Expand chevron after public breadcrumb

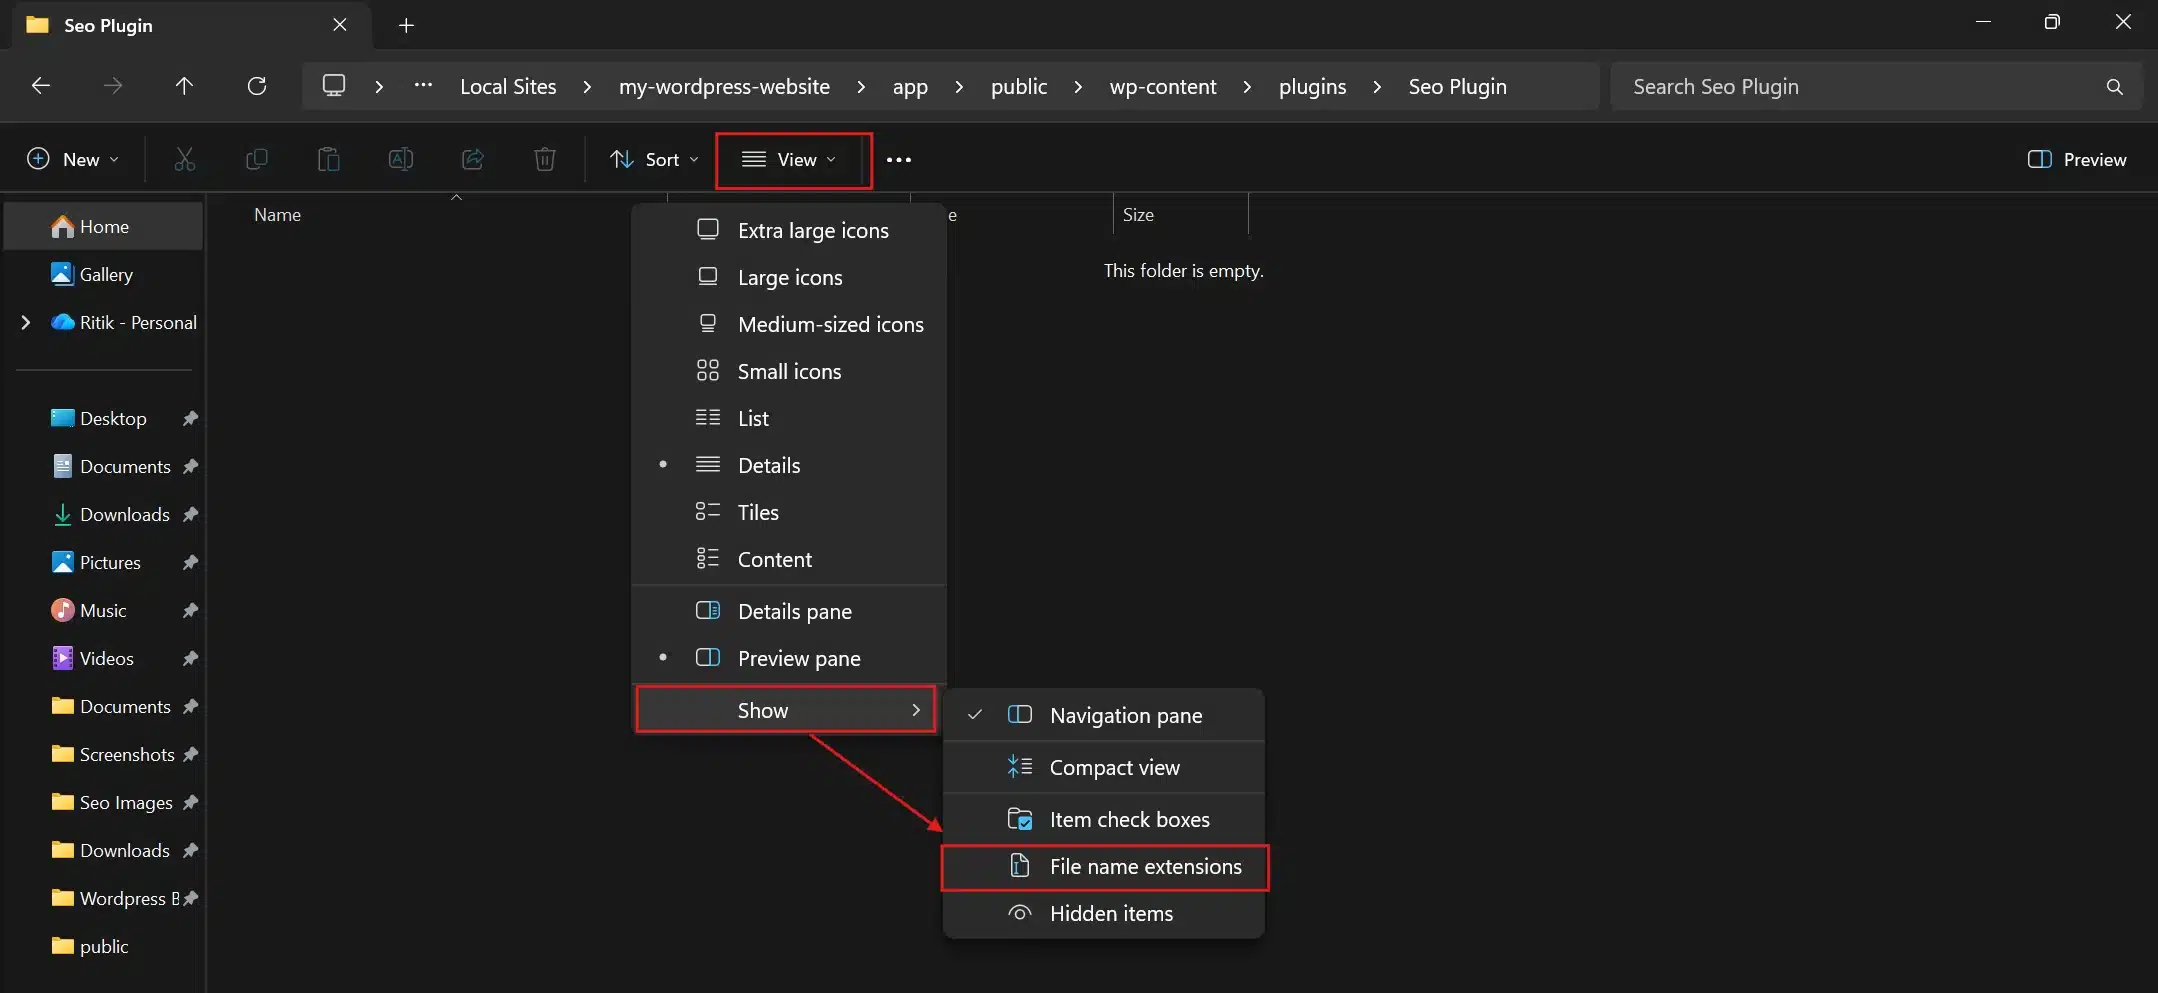[1078, 87]
